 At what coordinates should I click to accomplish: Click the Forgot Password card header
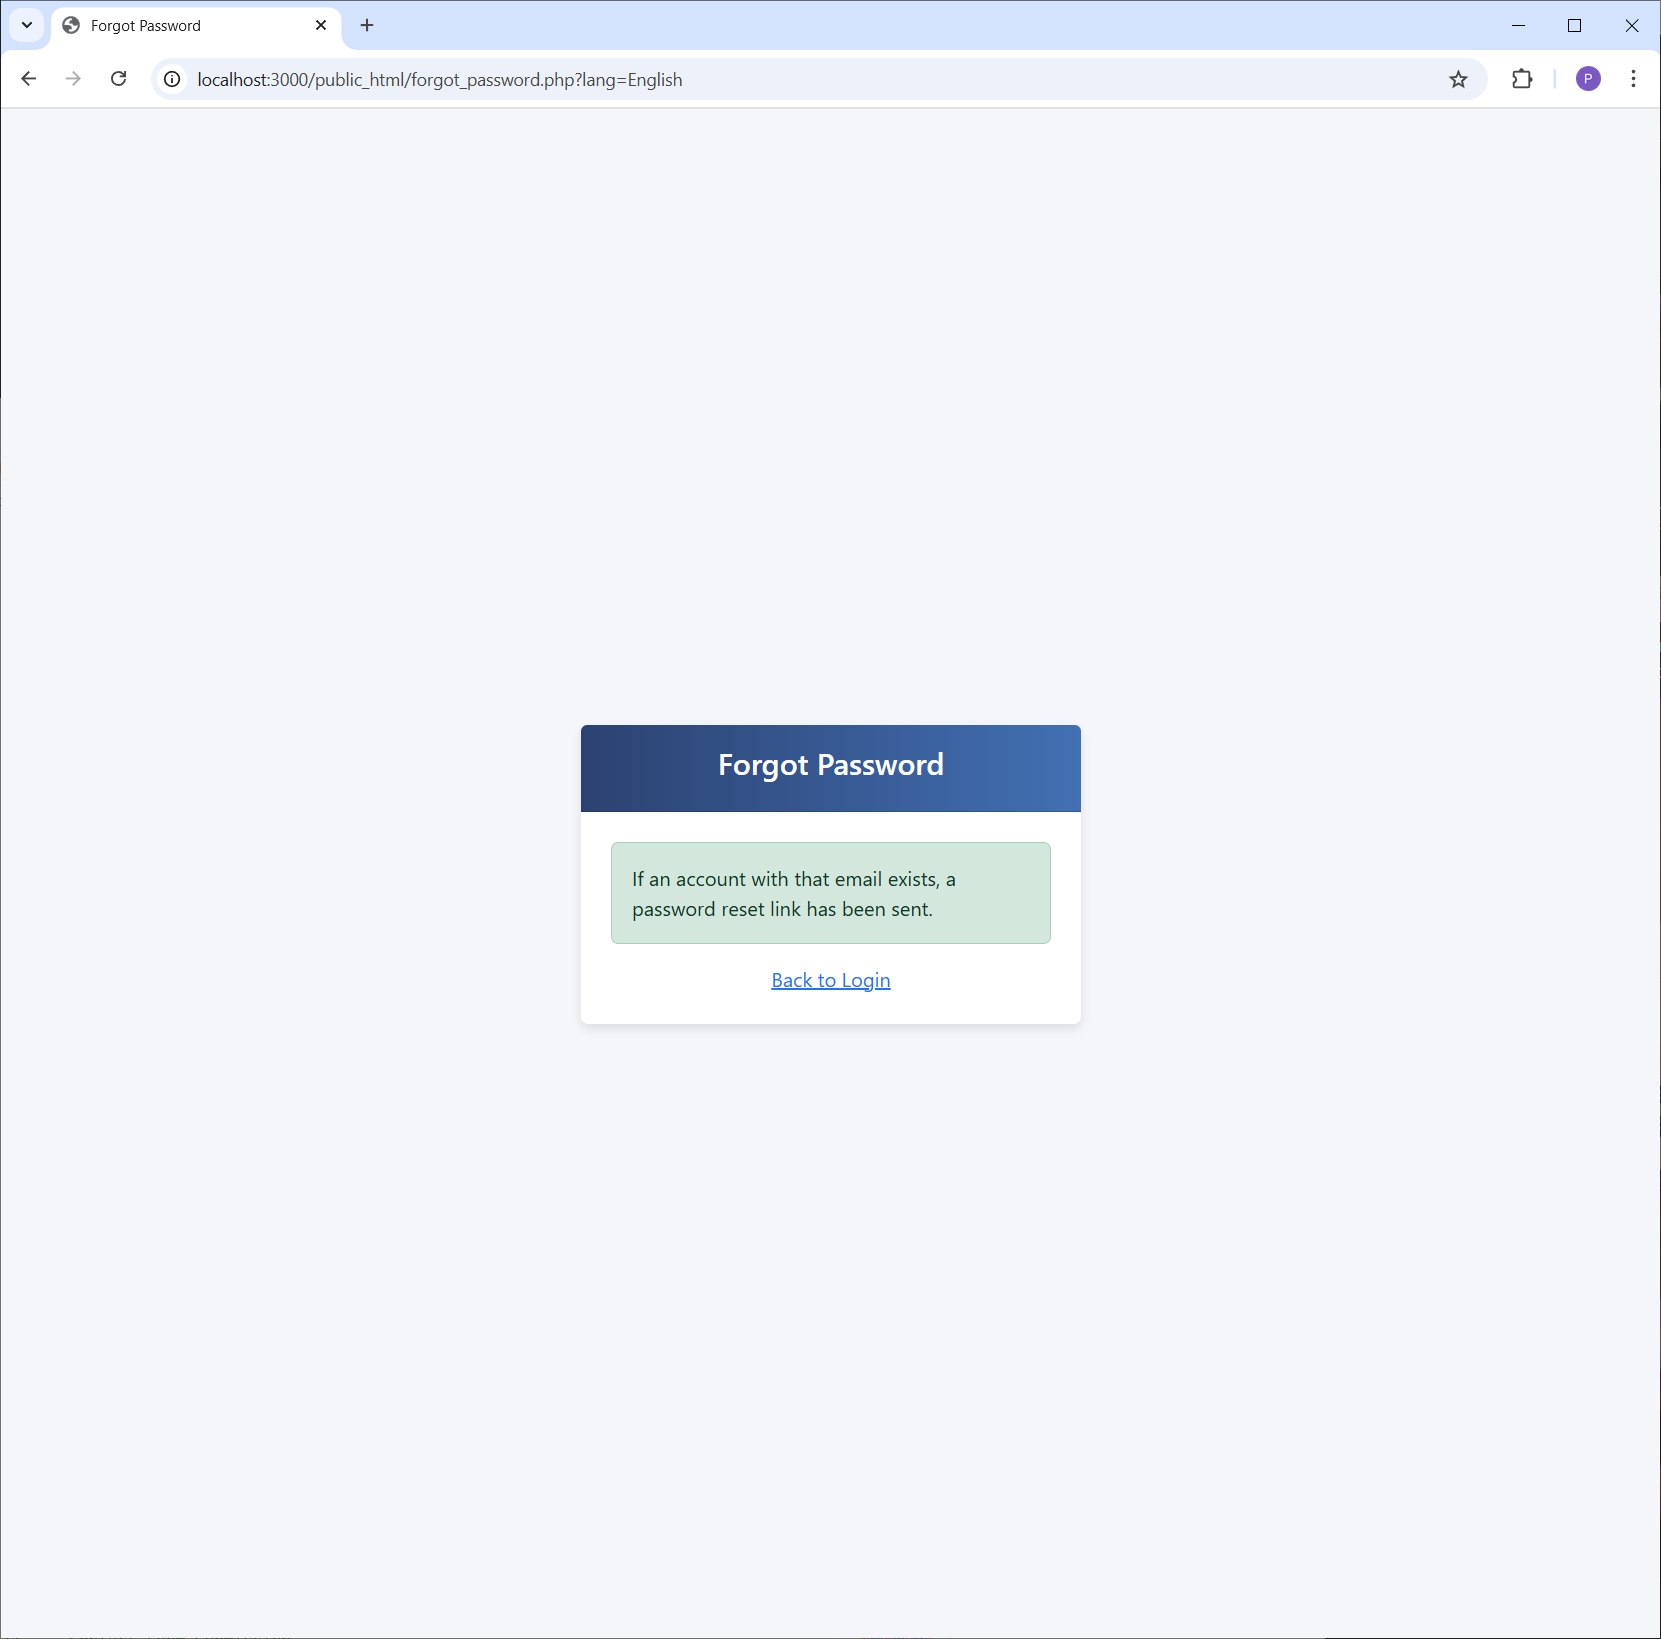tap(830, 768)
